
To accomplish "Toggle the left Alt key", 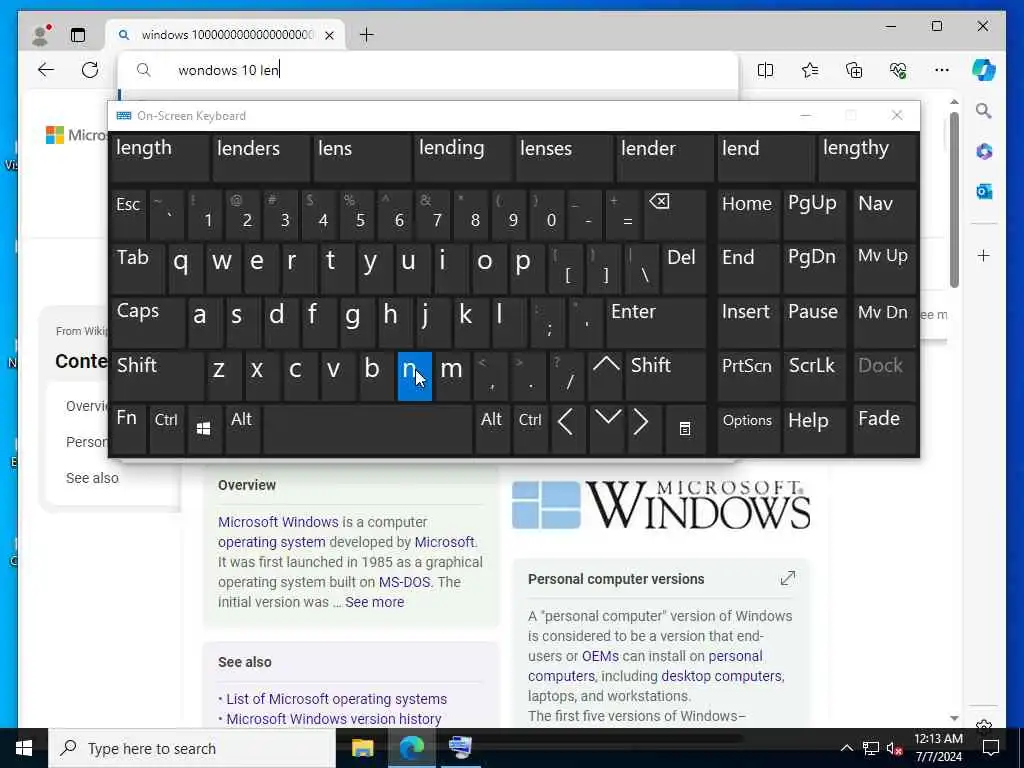I will pyautogui.click(x=242, y=428).
